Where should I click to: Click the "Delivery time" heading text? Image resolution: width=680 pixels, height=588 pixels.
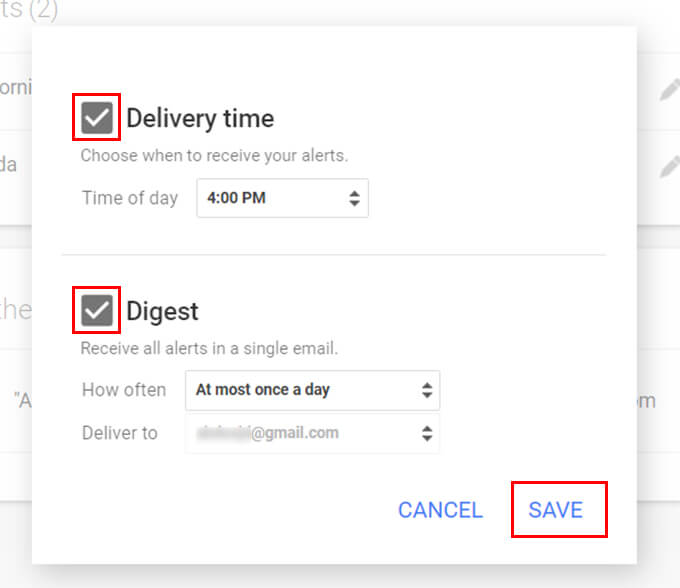coord(200,119)
